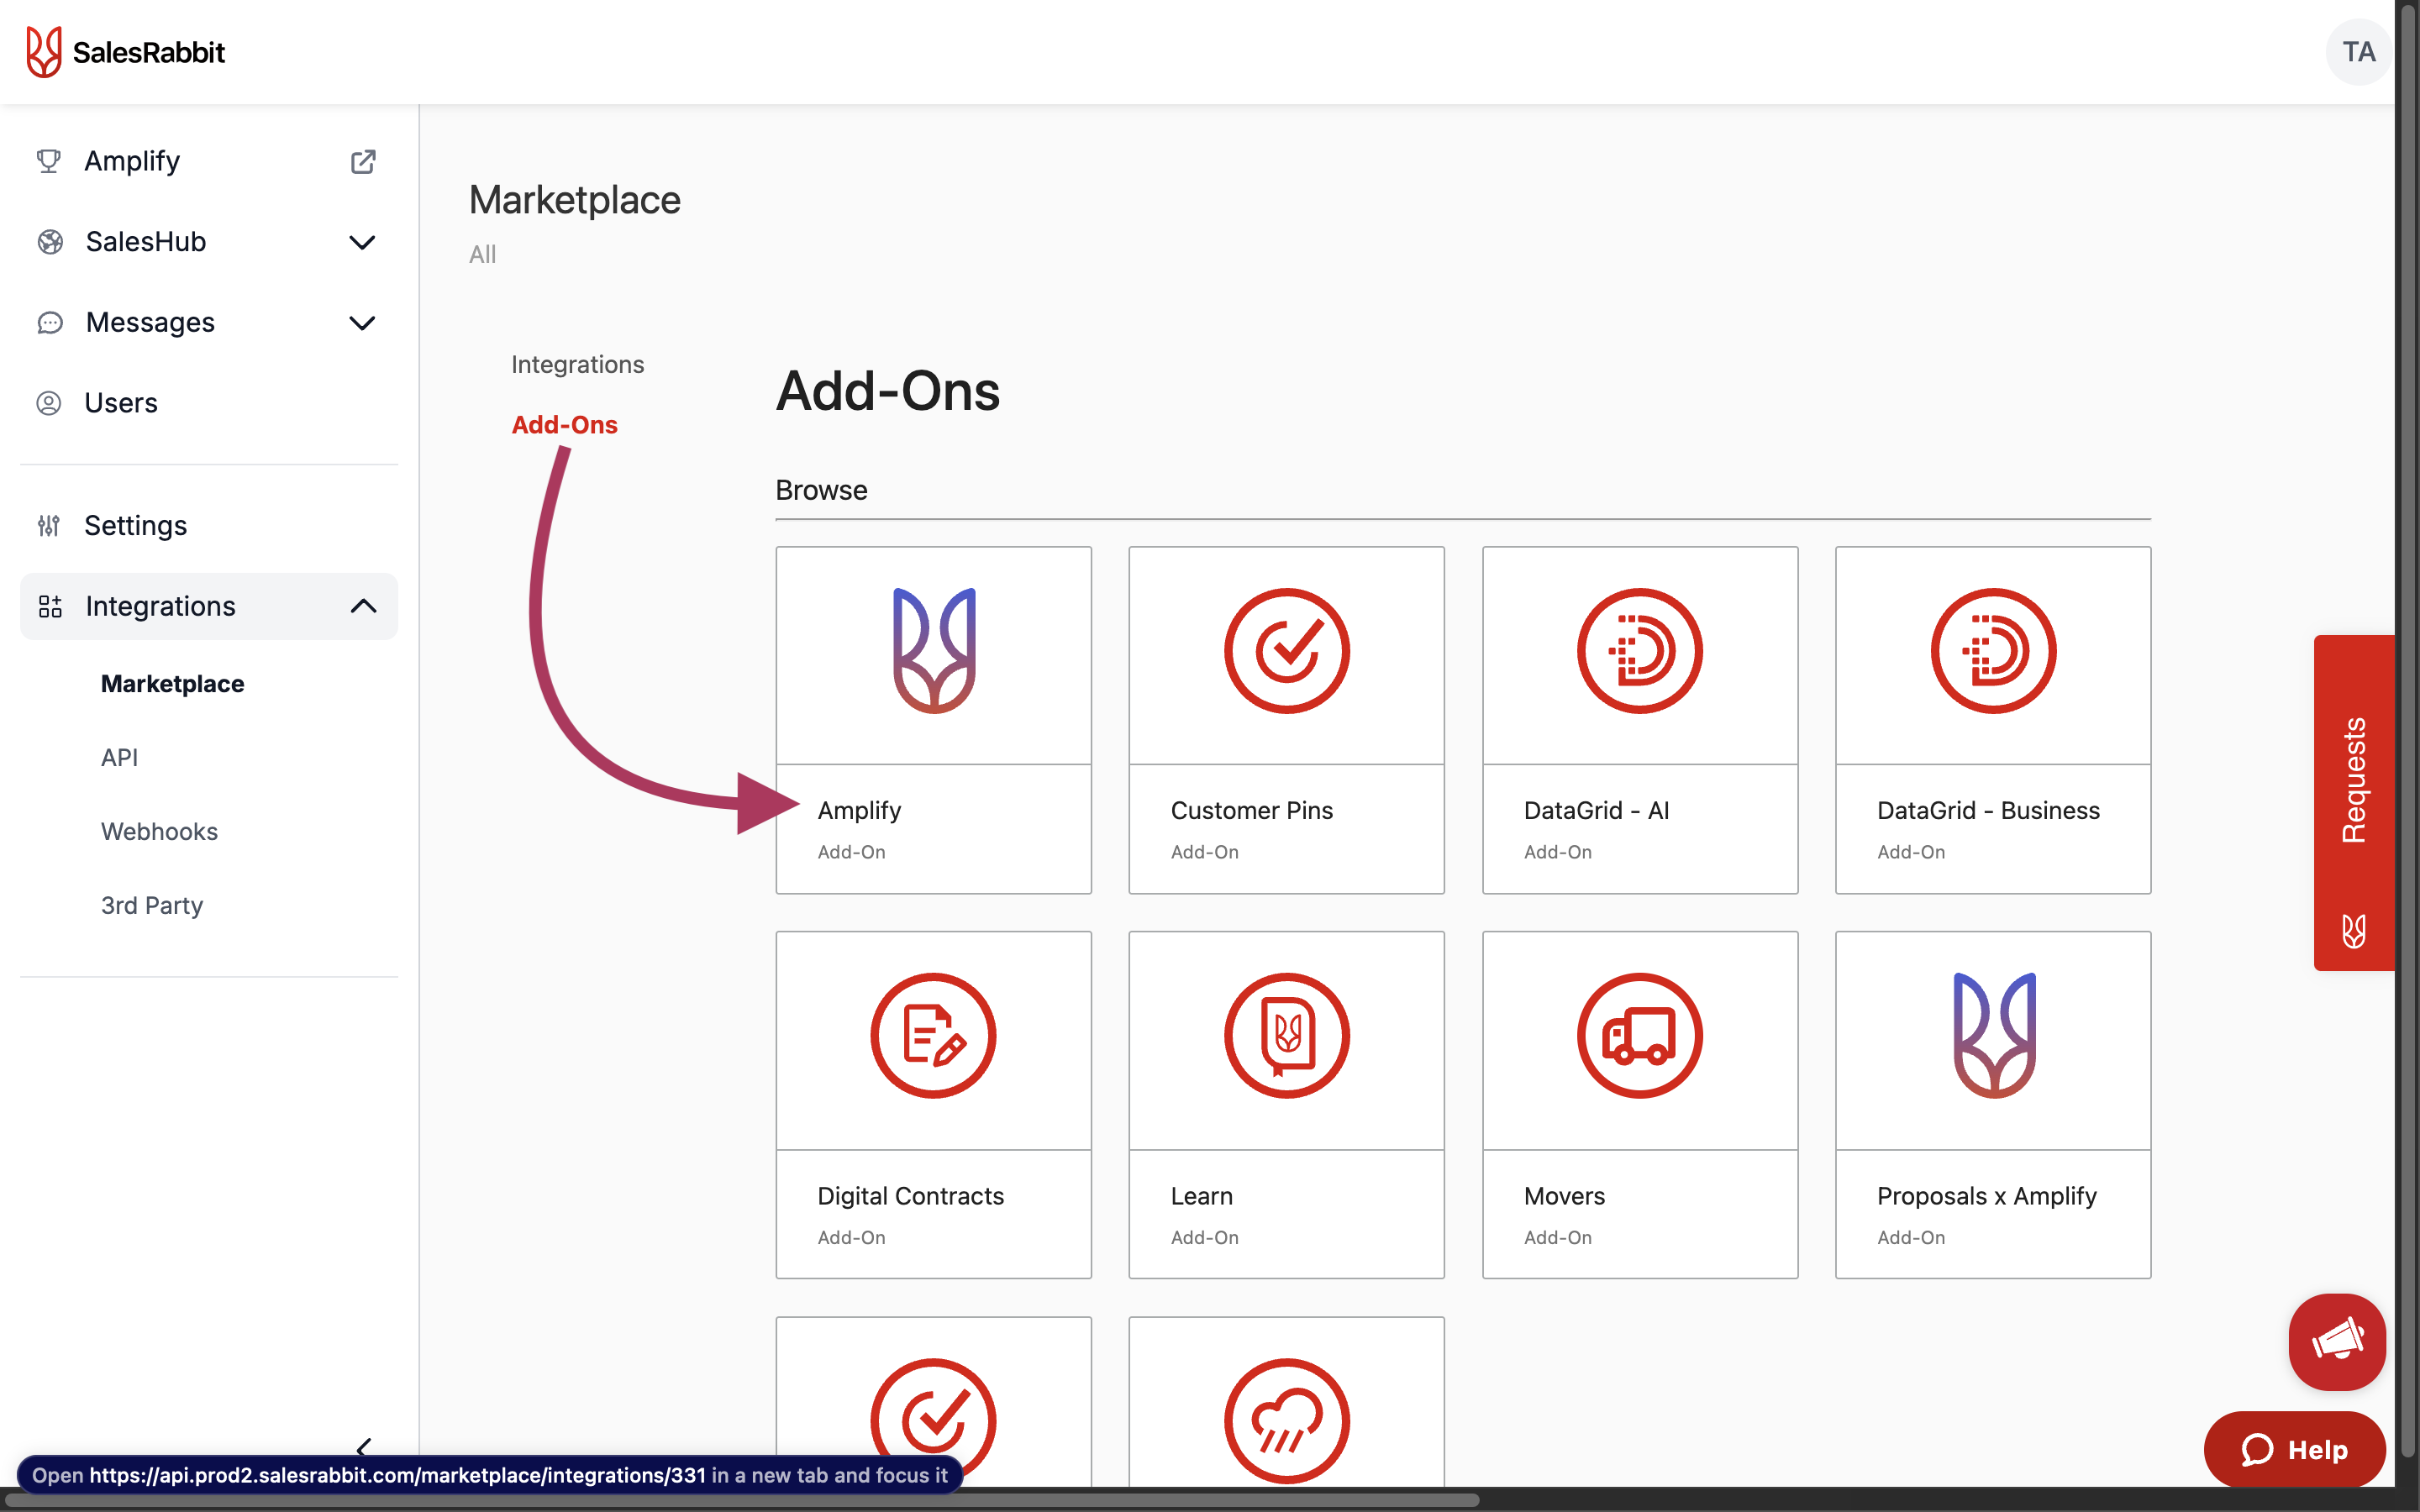Click the Customer Pins card title
The image size is (2420, 1512).
point(1252,810)
